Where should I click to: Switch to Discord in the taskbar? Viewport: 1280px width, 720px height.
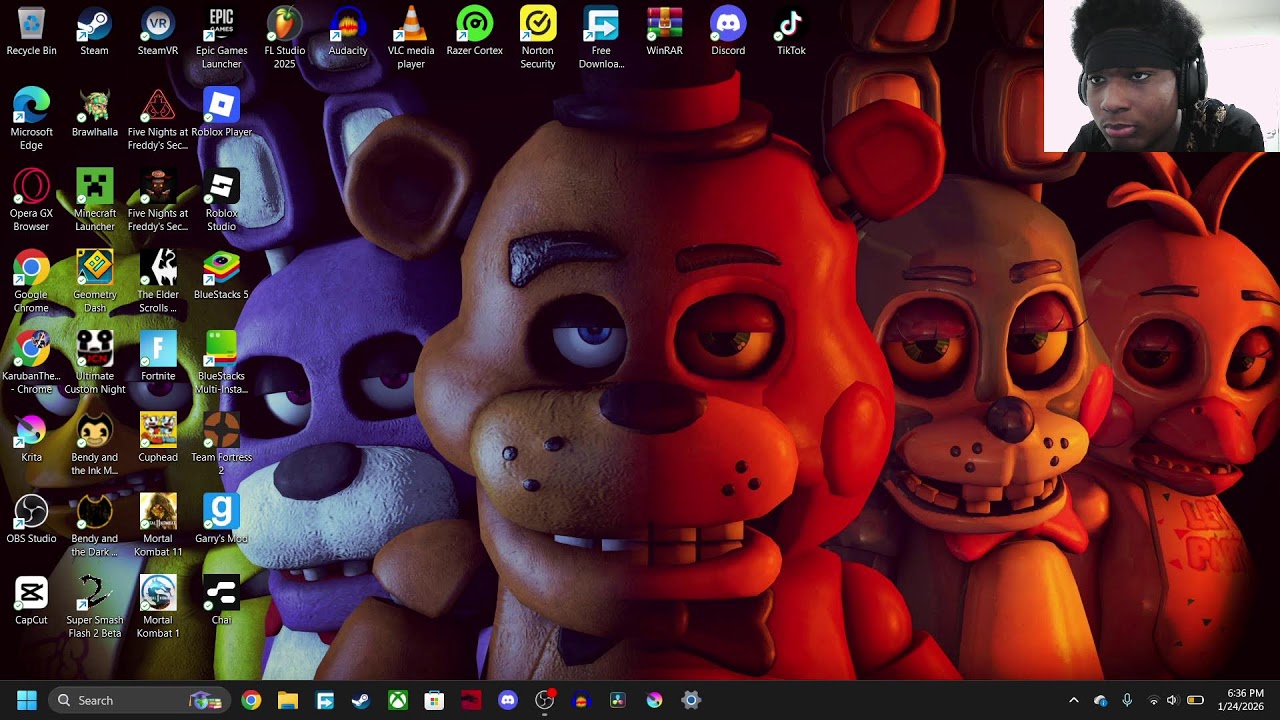(508, 700)
